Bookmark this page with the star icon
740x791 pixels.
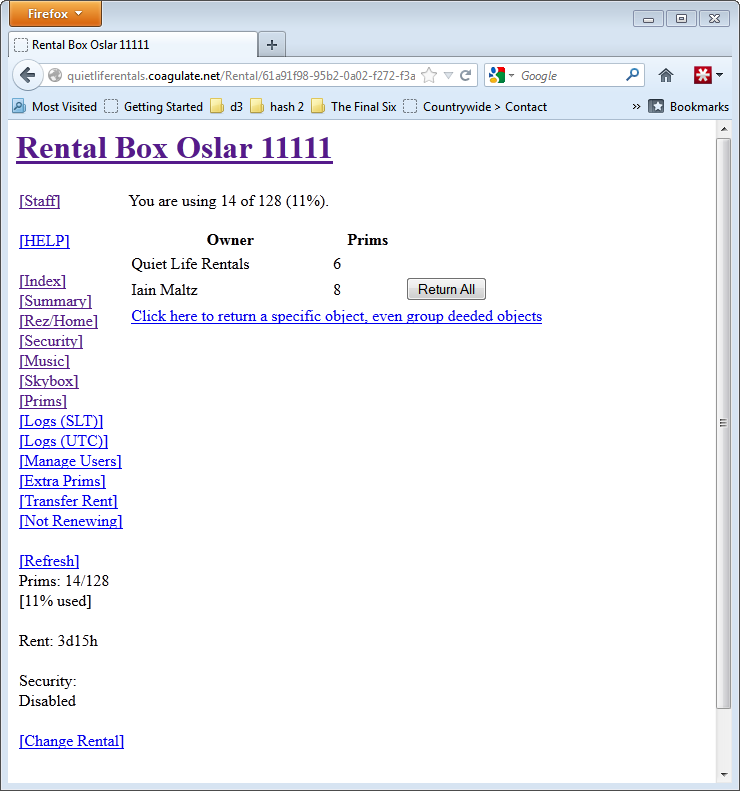point(429,76)
